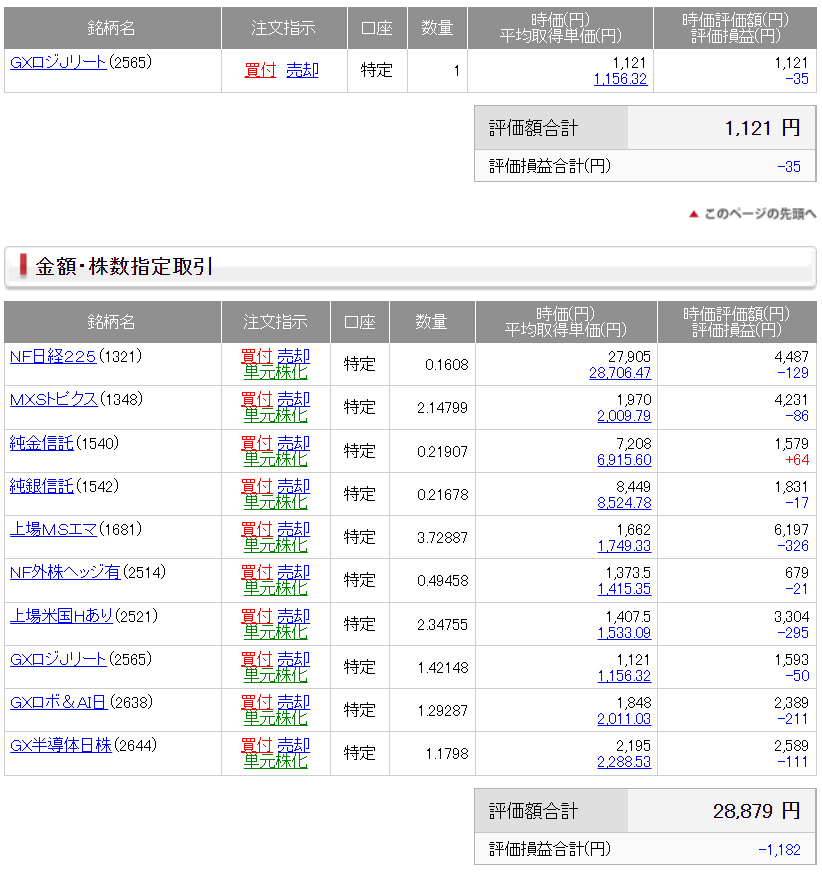Open 純銀信託 (1542) stock link
Screen dimensions: 822x875
pos(42,486)
